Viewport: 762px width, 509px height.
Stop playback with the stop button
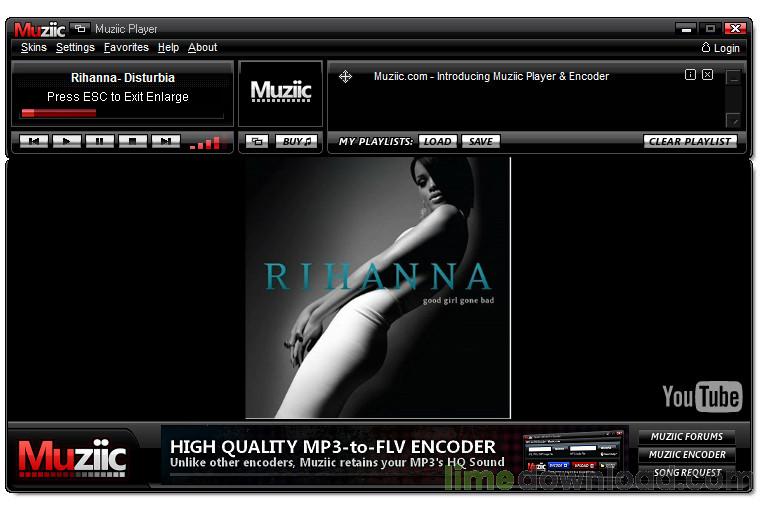pyautogui.click(x=133, y=141)
